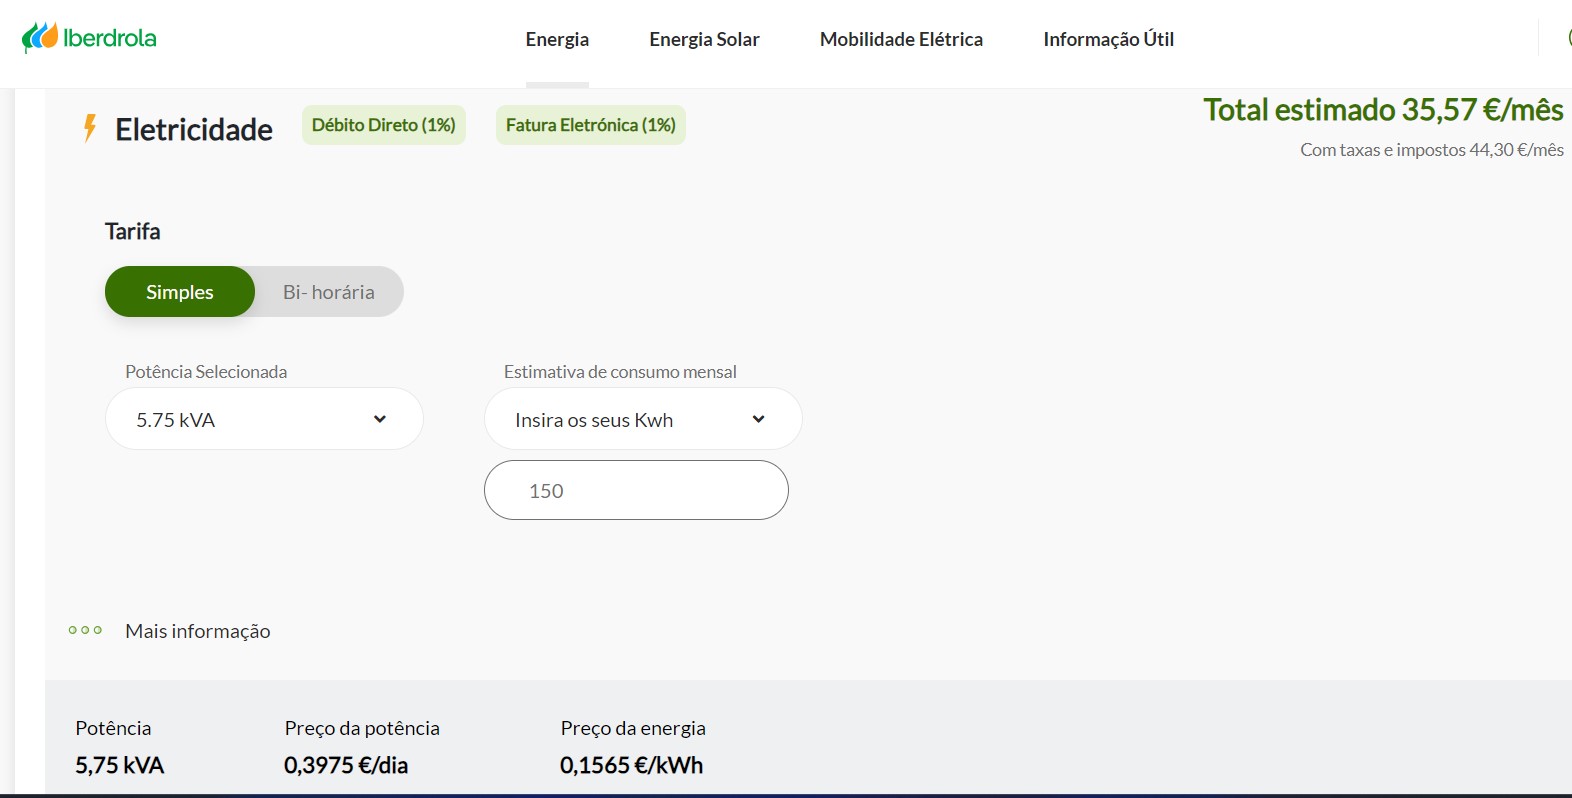Switch tariff to Bi-horária

(328, 292)
